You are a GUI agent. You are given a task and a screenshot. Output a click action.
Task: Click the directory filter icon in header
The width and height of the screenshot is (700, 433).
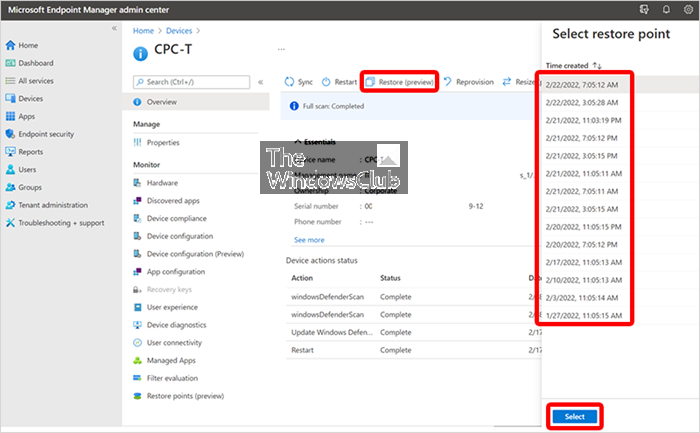[644, 9]
